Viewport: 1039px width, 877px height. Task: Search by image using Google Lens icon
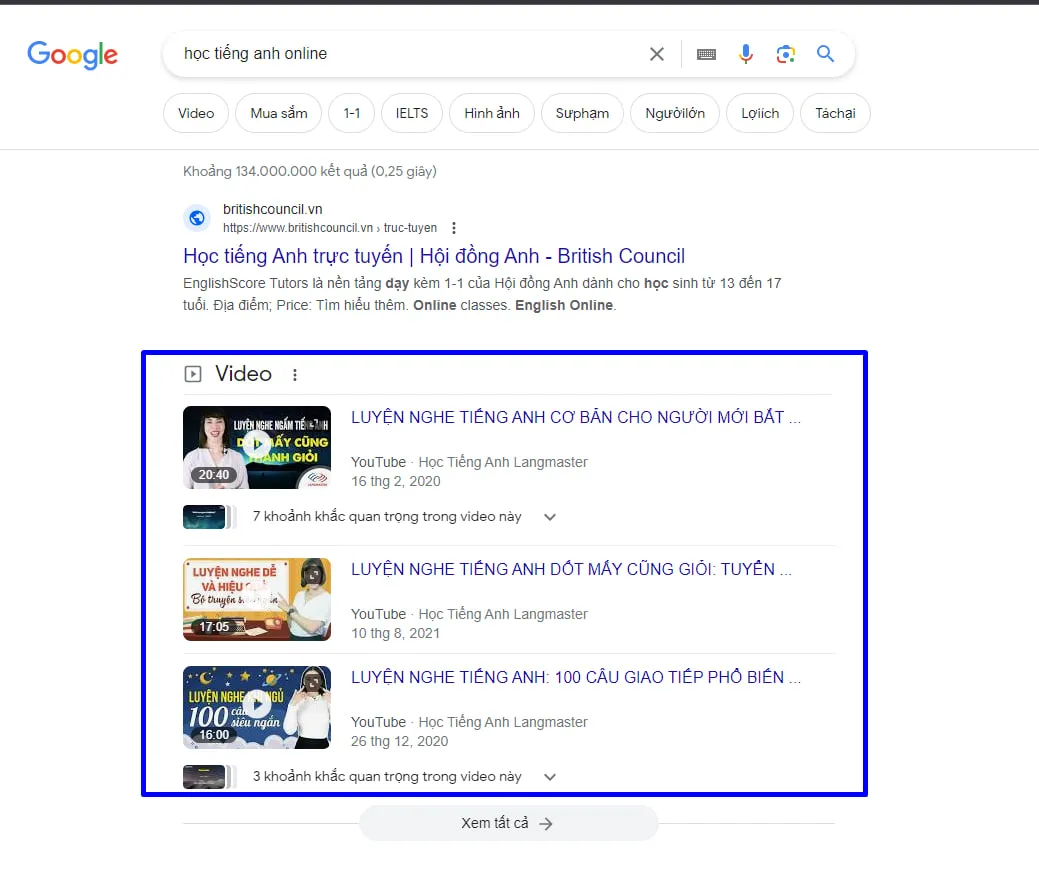click(x=786, y=54)
